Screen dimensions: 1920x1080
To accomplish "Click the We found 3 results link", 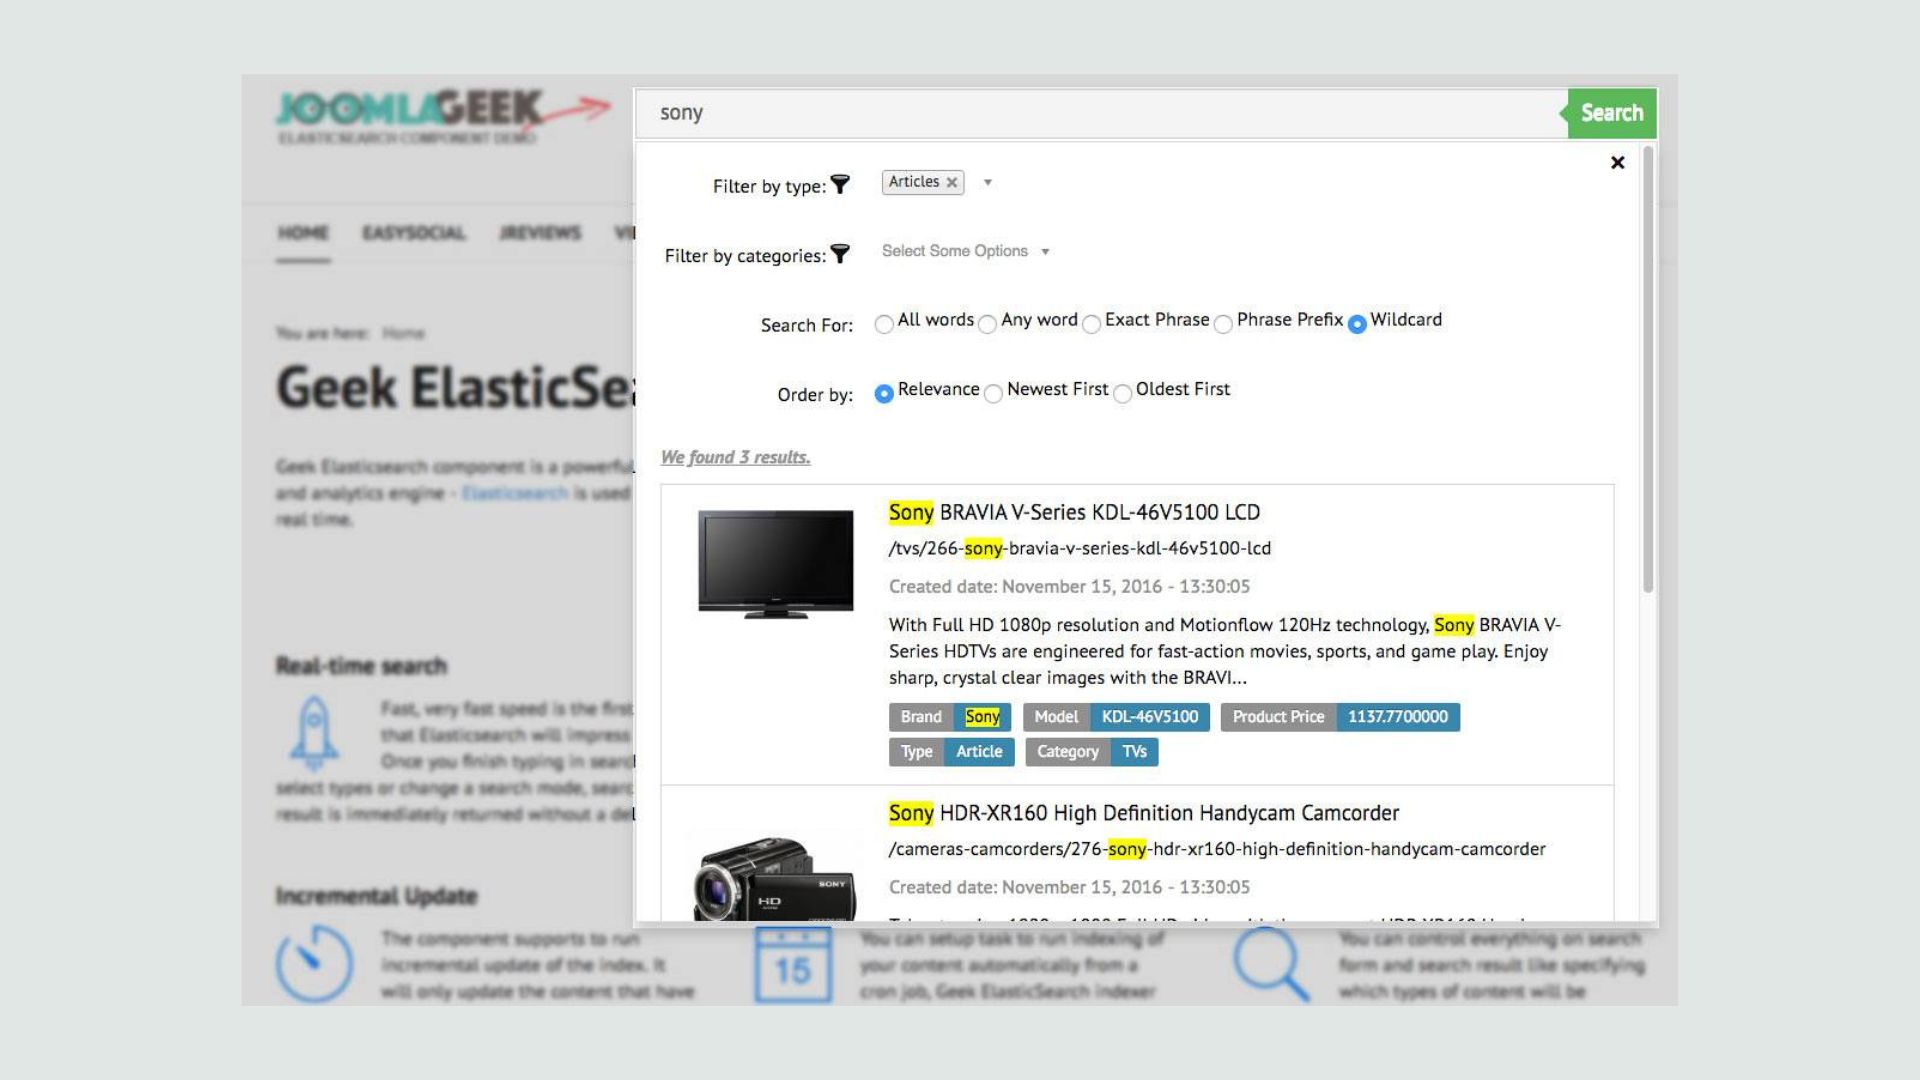I will (736, 455).
